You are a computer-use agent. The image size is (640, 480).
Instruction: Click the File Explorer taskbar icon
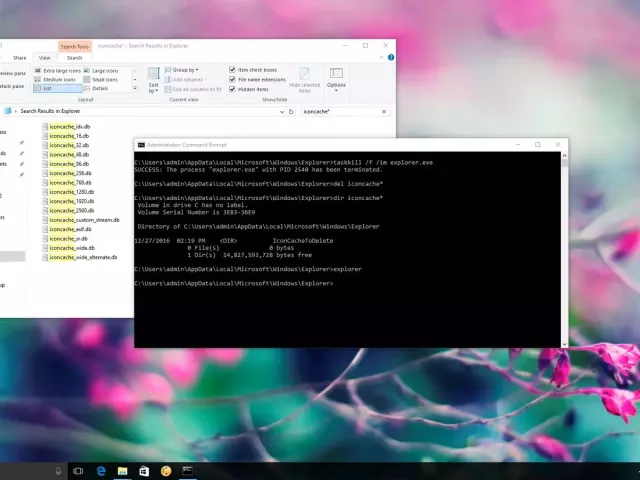[x=123, y=471]
